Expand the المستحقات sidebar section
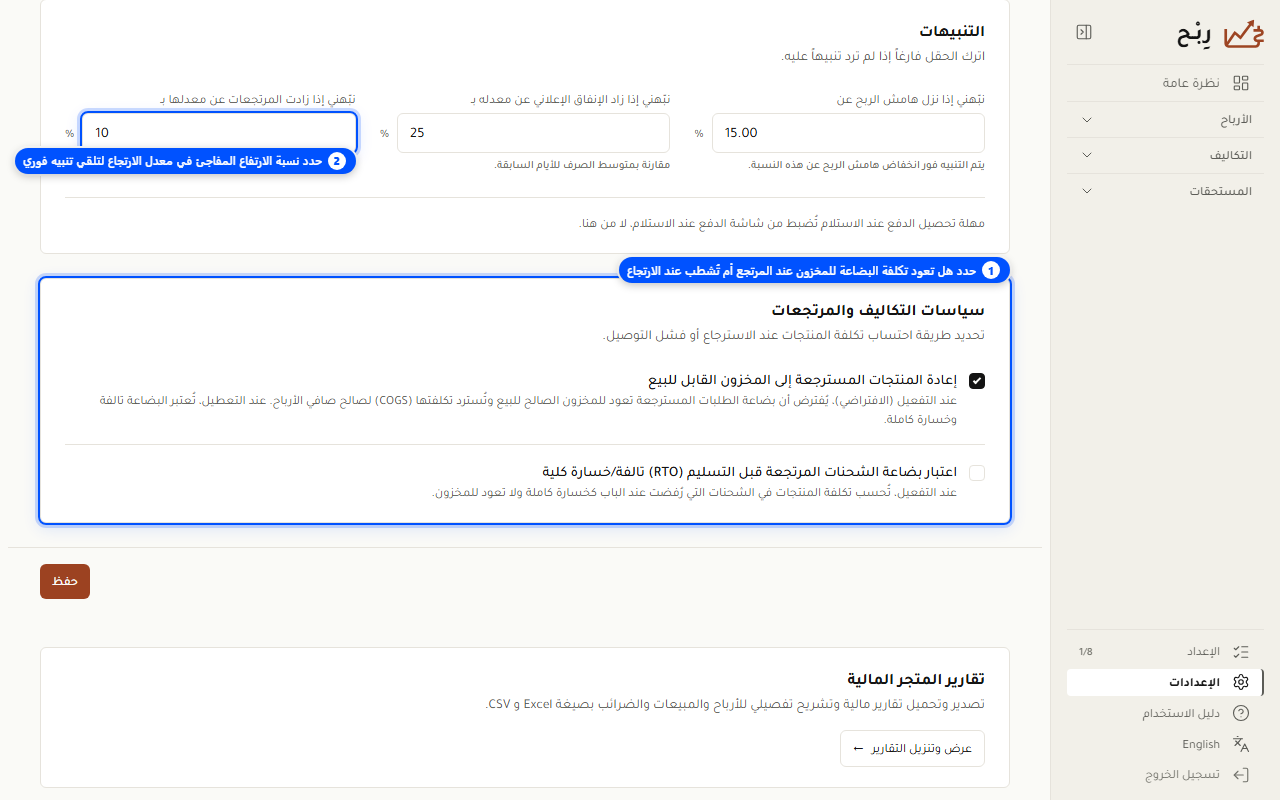Screen dimensions: 1280x800 click(1166, 190)
